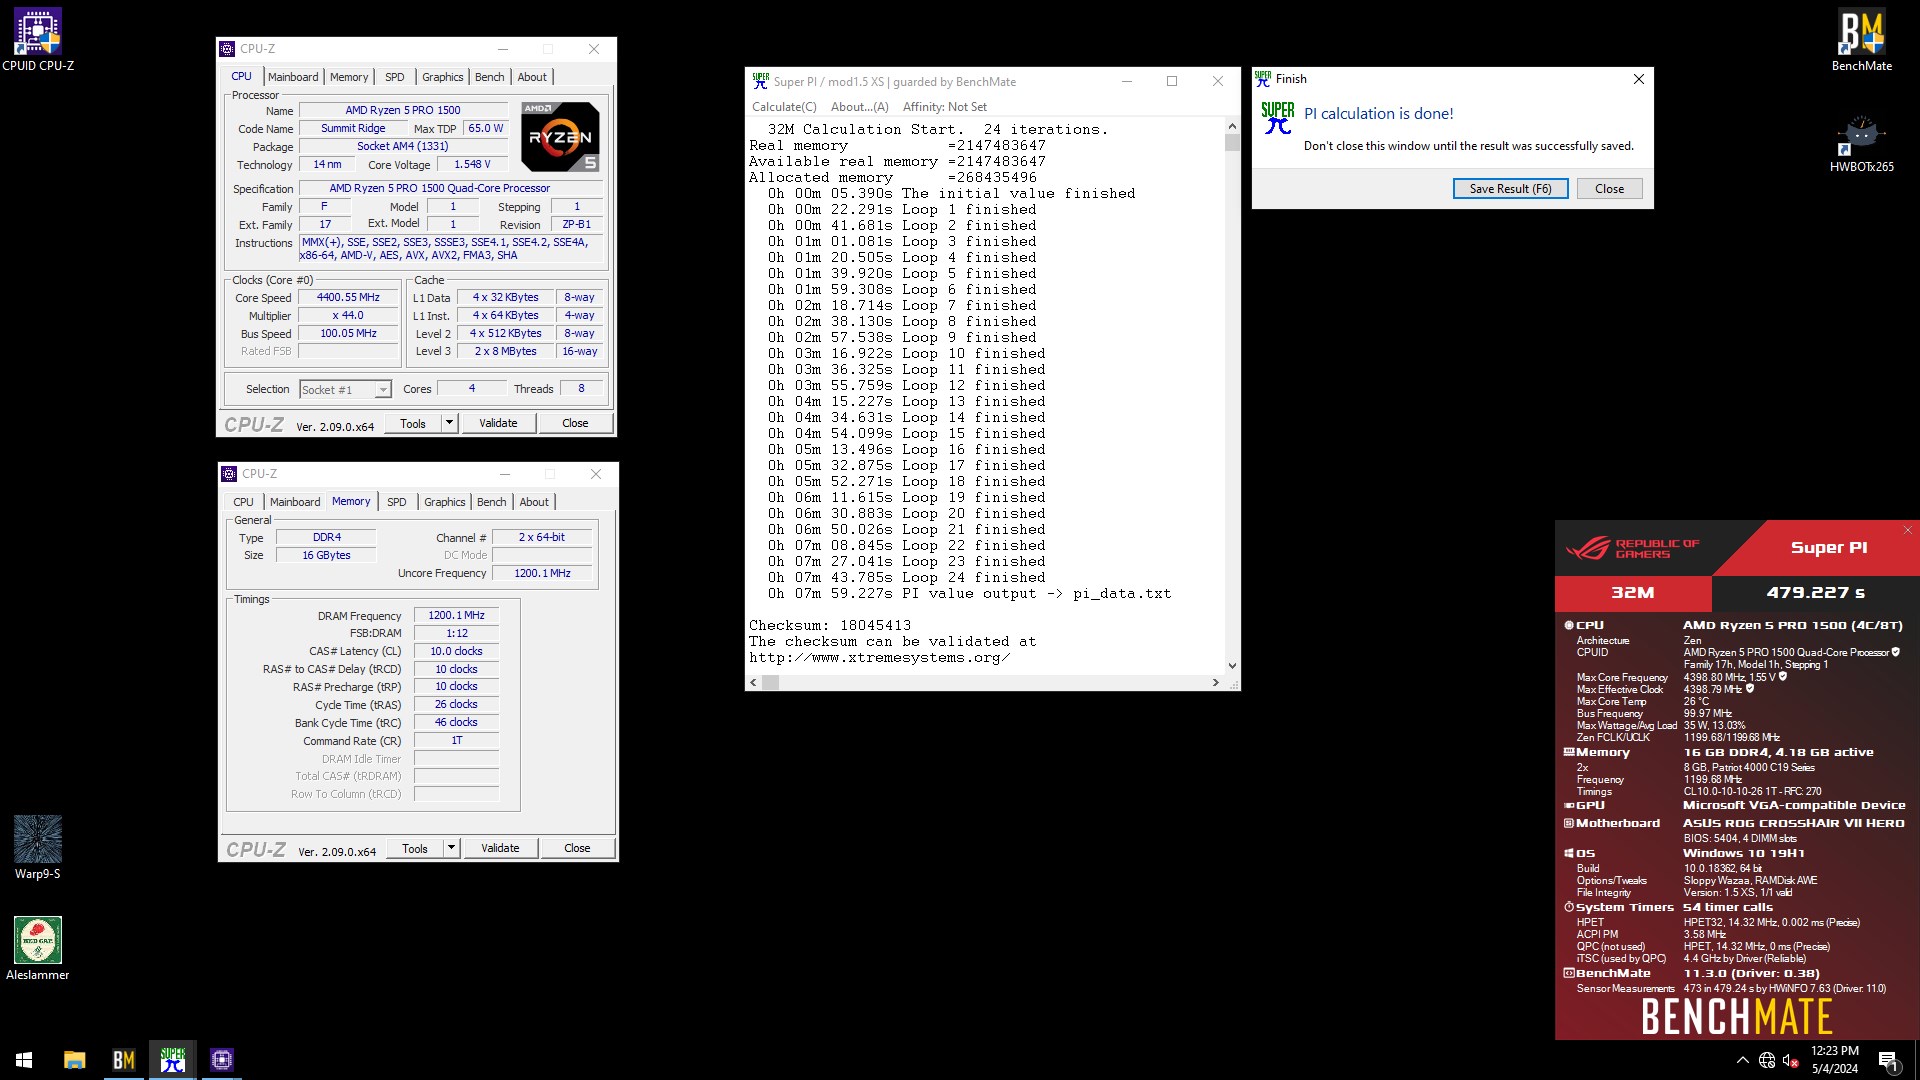Screen dimensions: 1920x1080
Task: Open the CPUID CPU-Z desktop shortcut
Action: click(x=38, y=40)
